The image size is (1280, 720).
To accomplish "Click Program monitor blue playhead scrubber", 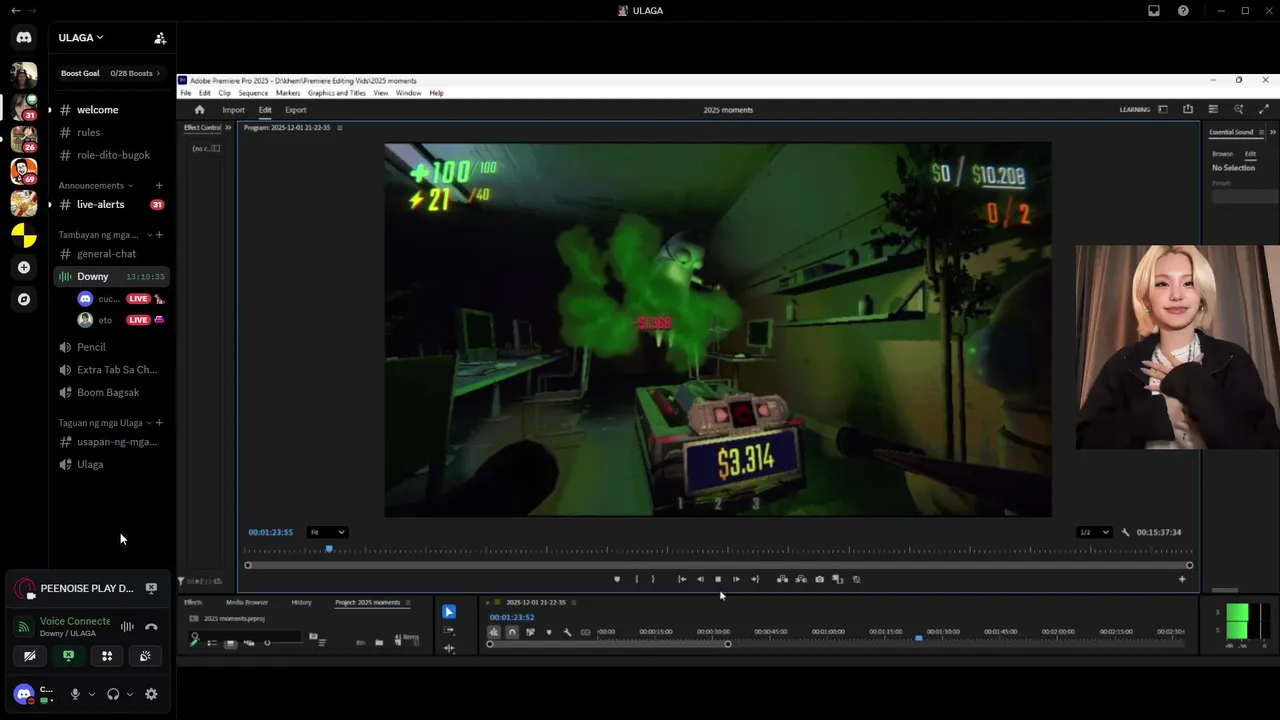I will coord(329,548).
